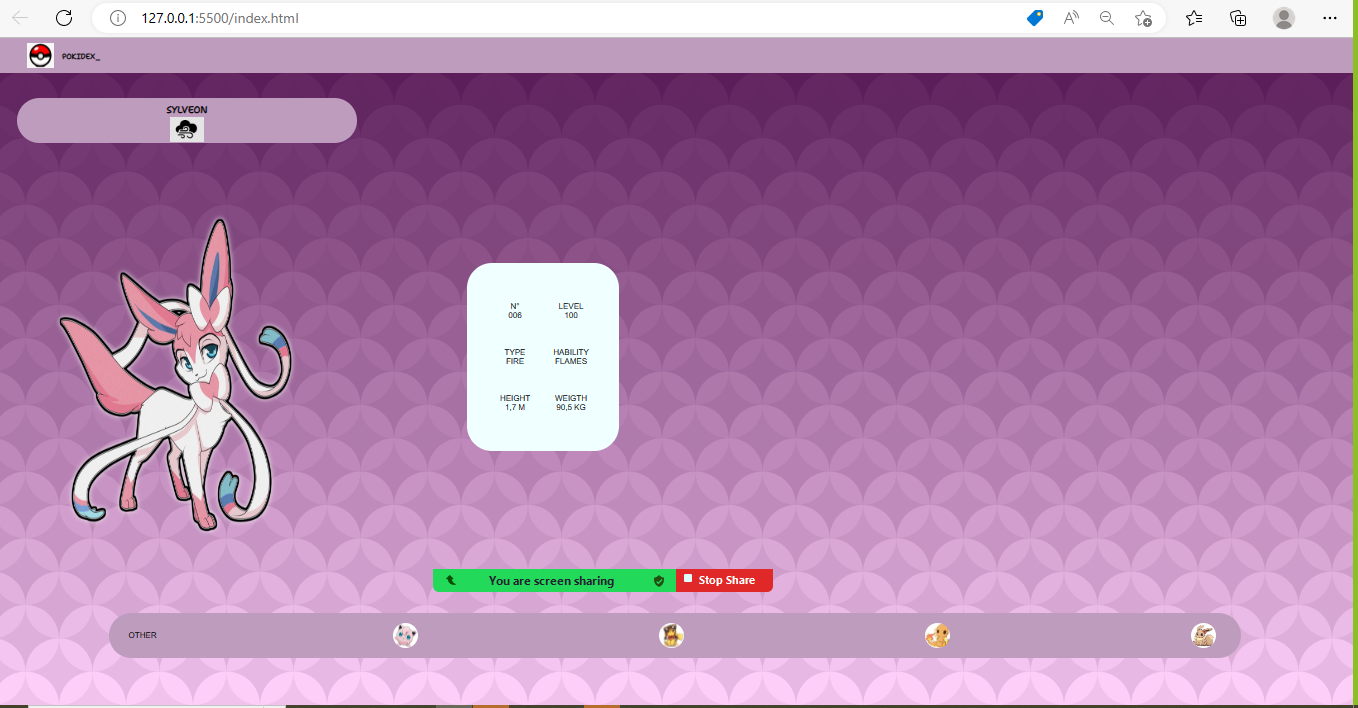Reload the page with refresh icon

click(x=64, y=18)
